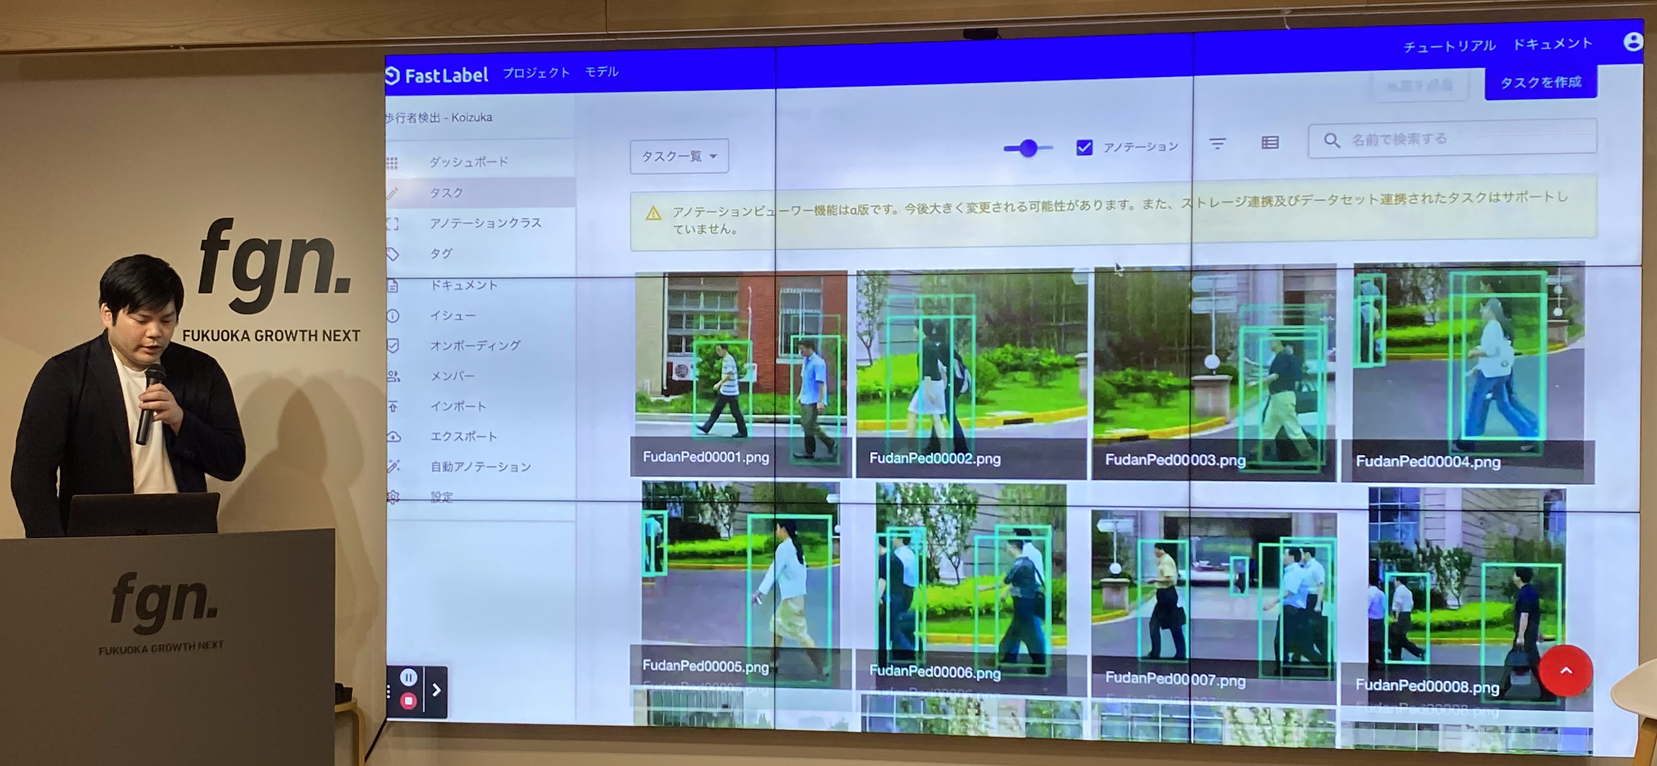Screen dimensions: 1657x766
Task: Click the annotation class bracket icon
Action: pyautogui.click(x=392, y=224)
